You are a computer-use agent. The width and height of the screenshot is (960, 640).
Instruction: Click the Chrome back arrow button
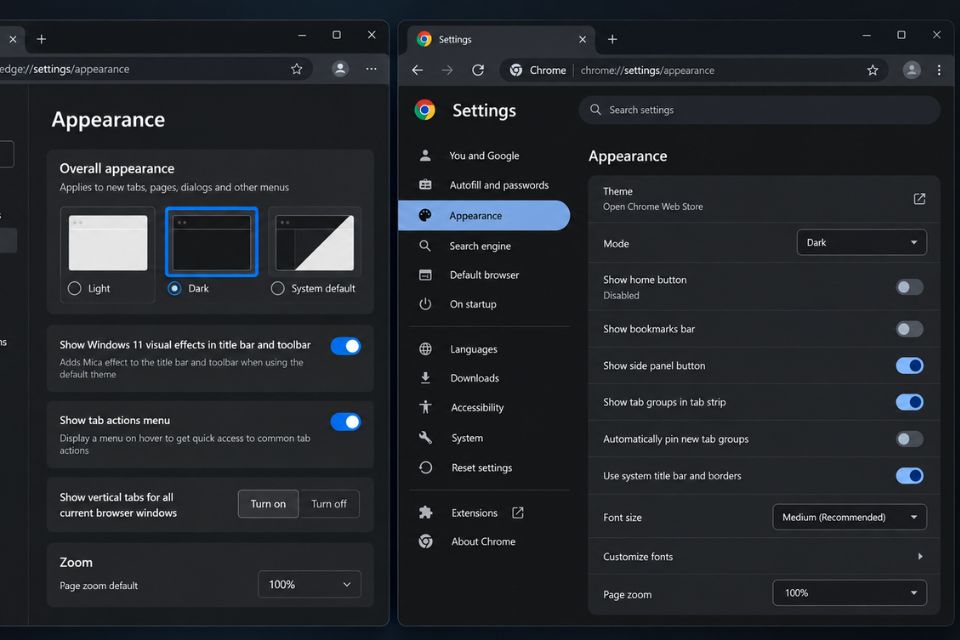click(x=418, y=70)
